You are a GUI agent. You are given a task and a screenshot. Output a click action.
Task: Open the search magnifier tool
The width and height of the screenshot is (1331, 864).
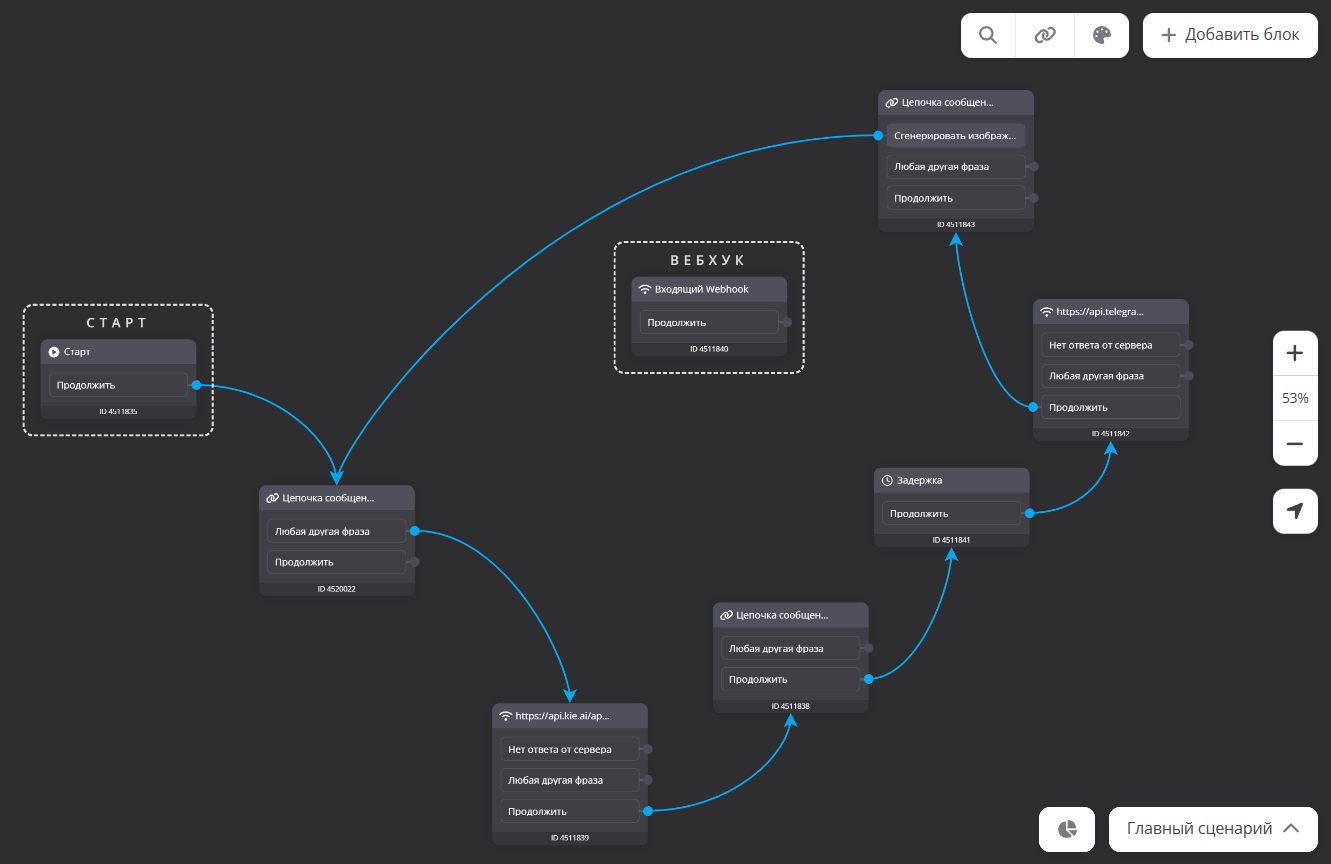click(x=988, y=35)
